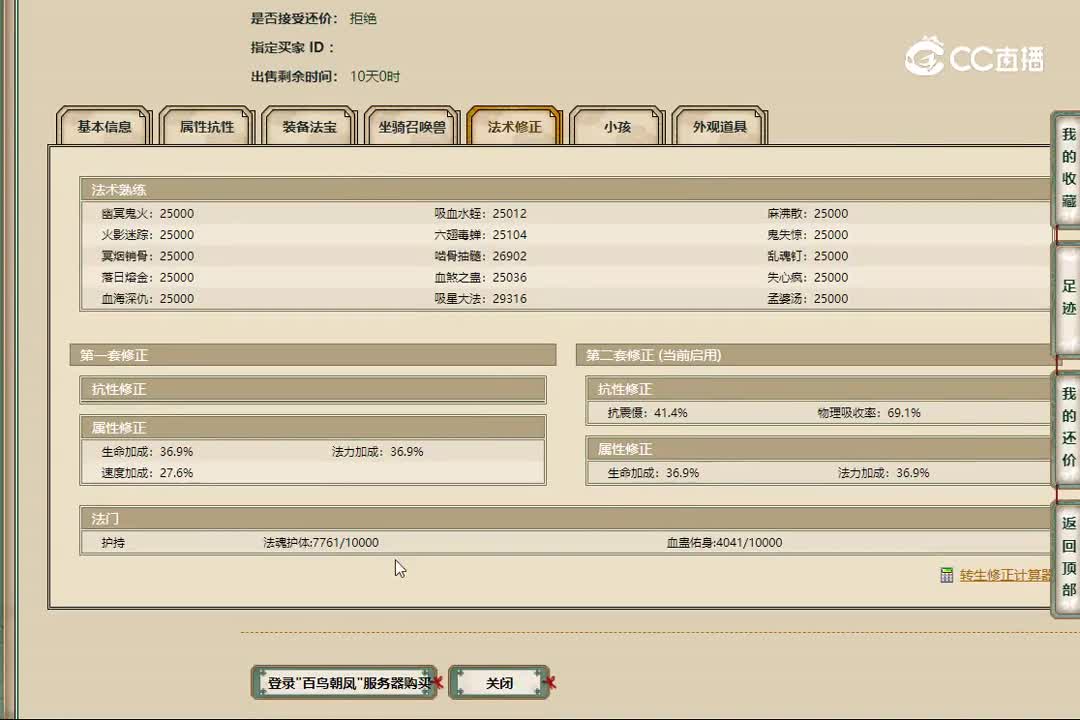Click the CC直播 logo
Image resolution: width=1080 pixels, height=720 pixels.
pos(975,58)
